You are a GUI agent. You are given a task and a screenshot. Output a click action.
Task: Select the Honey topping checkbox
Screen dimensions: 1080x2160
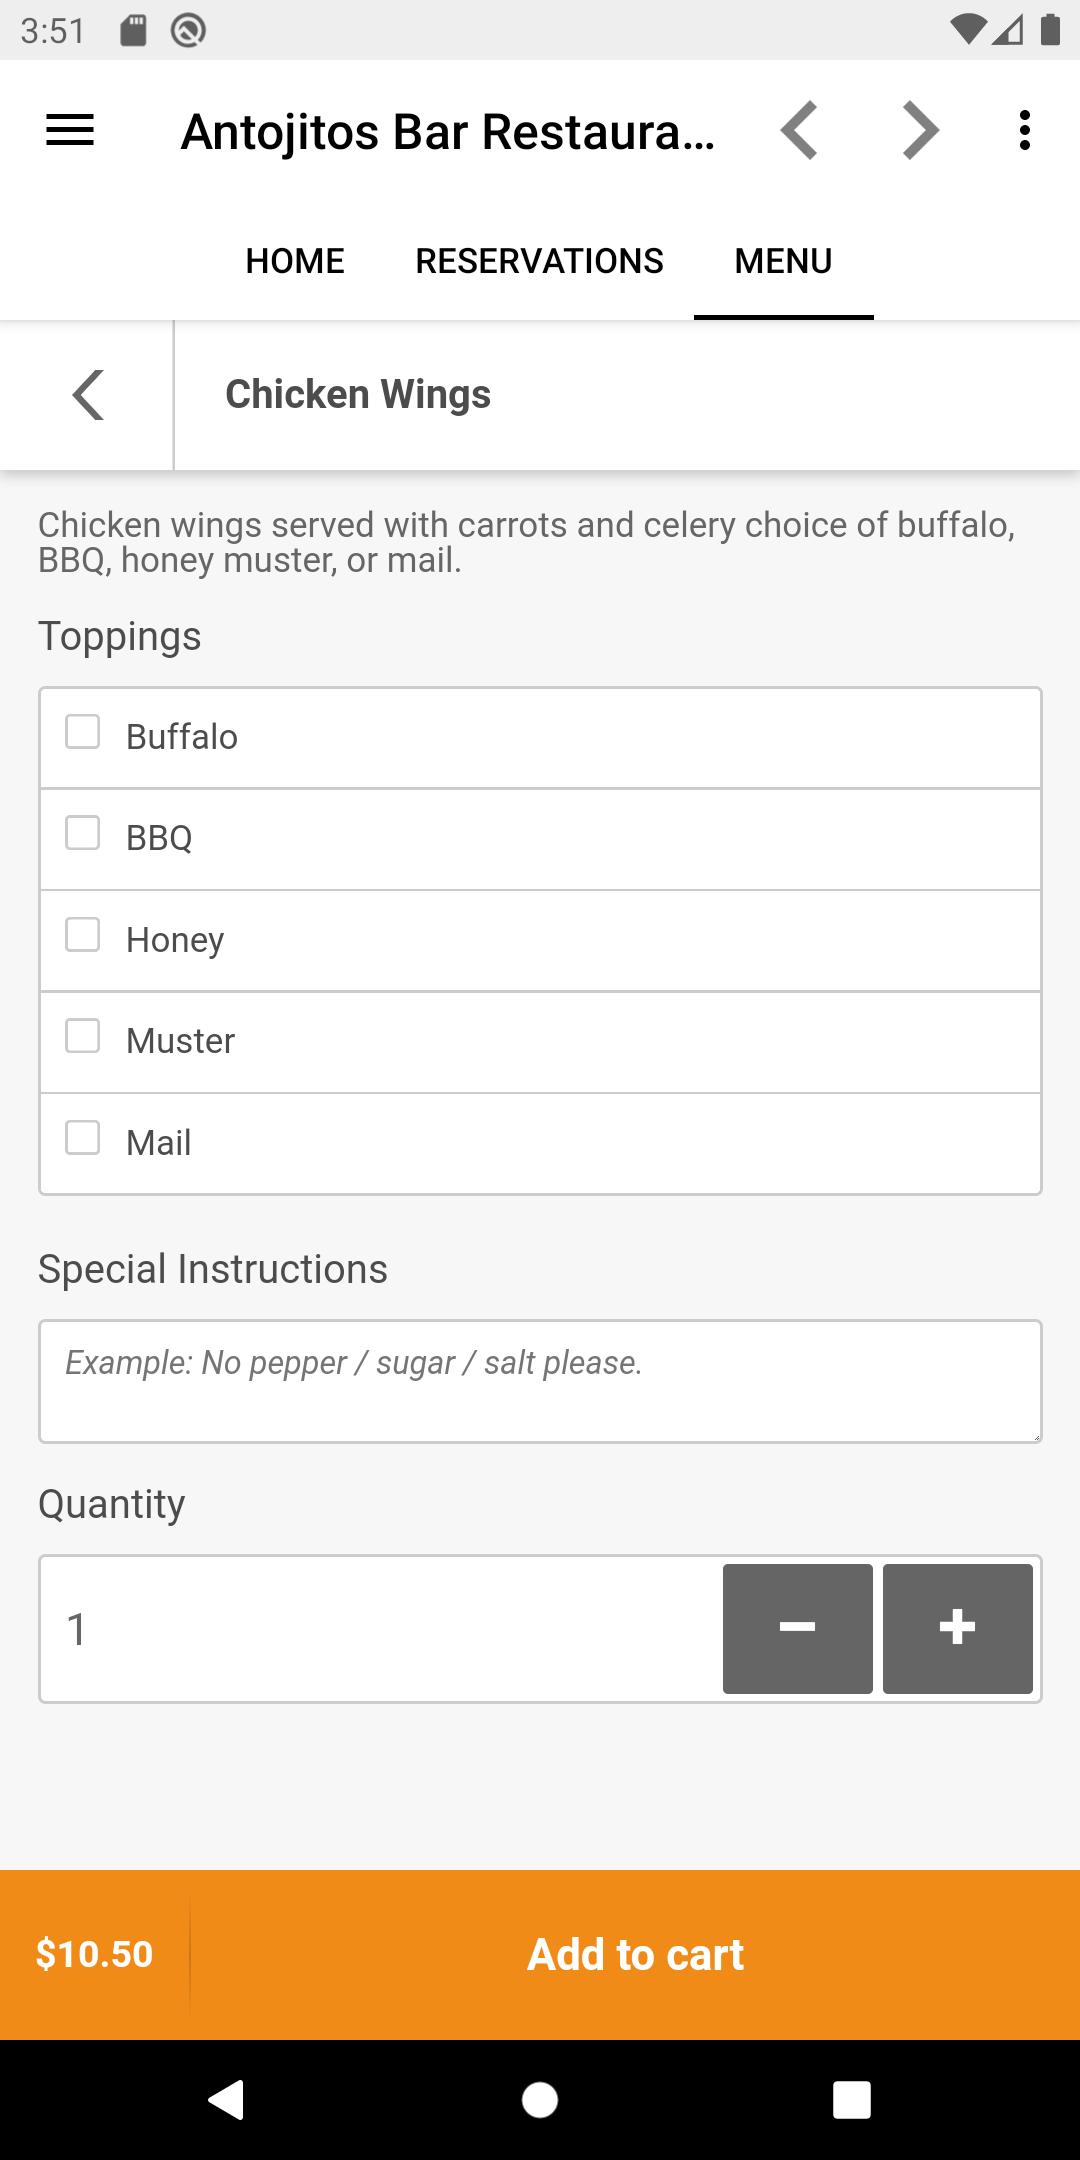[x=82, y=935]
